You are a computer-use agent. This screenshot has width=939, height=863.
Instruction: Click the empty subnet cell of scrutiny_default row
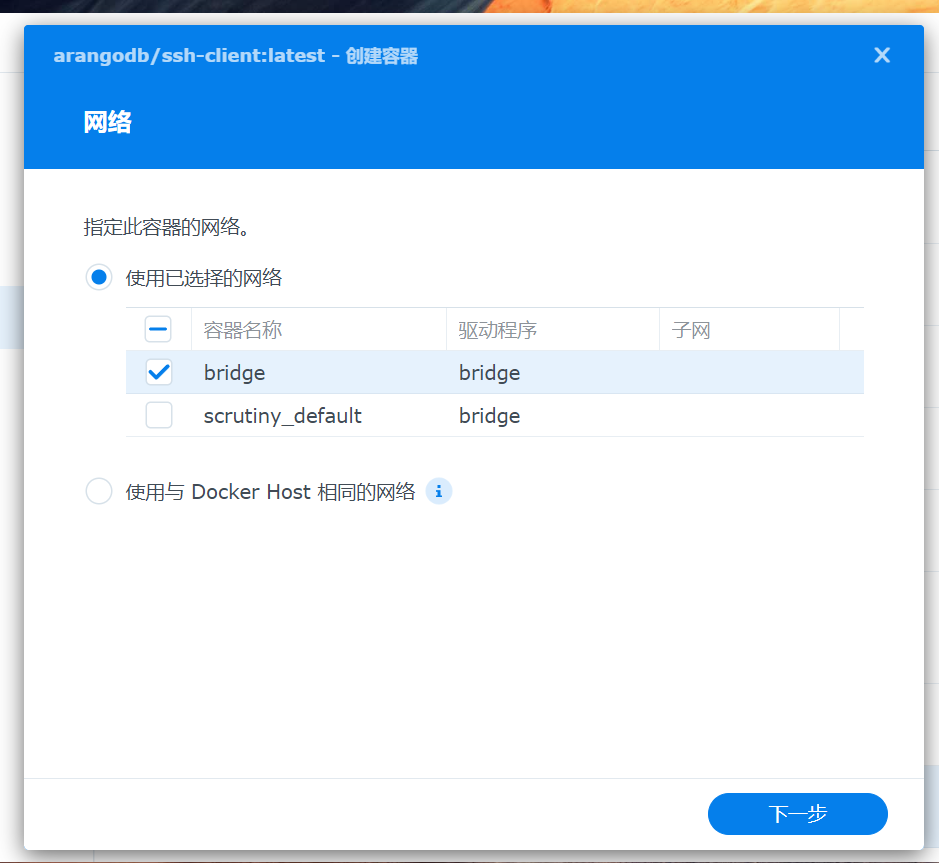click(x=748, y=416)
